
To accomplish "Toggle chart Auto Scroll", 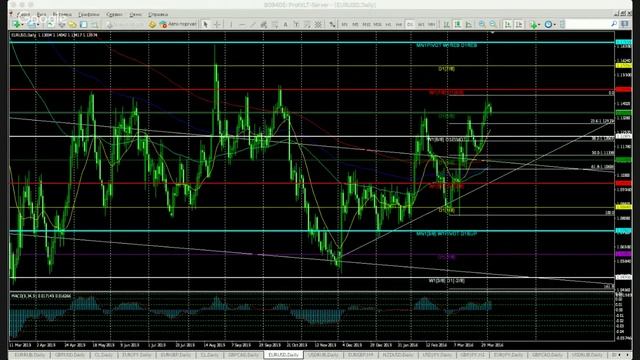I will coord(507,24).
